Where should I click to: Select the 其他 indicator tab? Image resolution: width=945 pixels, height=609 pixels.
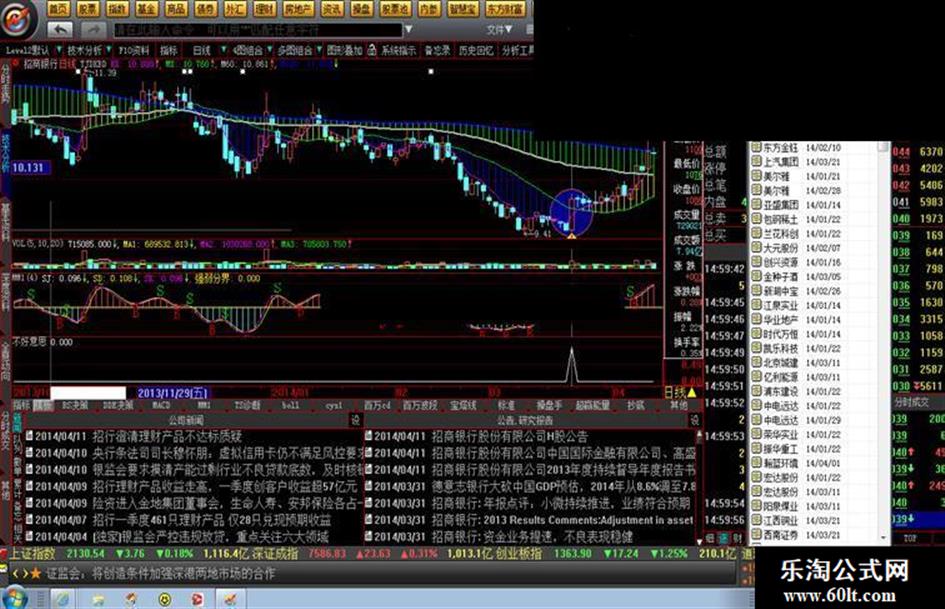[678, 406]
